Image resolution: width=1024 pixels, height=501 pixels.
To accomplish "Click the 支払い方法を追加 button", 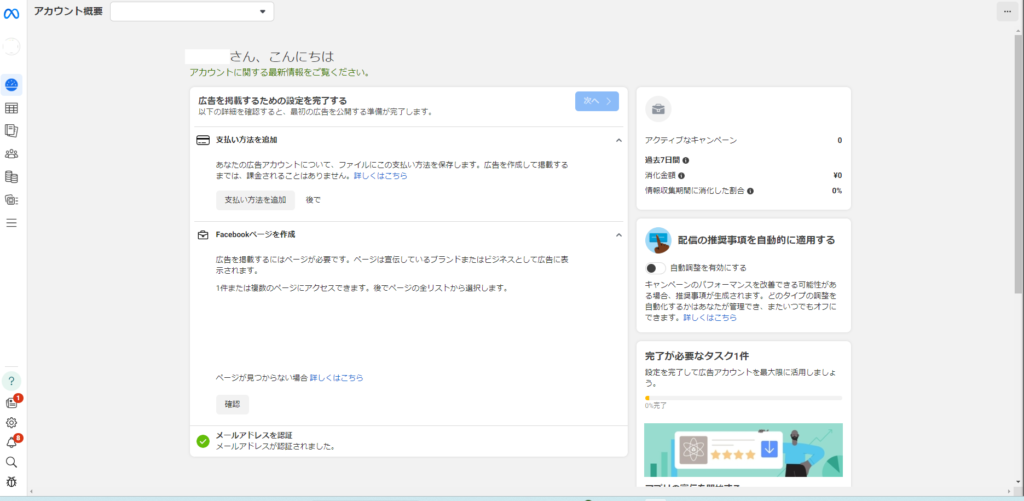I will coord(255,200).
